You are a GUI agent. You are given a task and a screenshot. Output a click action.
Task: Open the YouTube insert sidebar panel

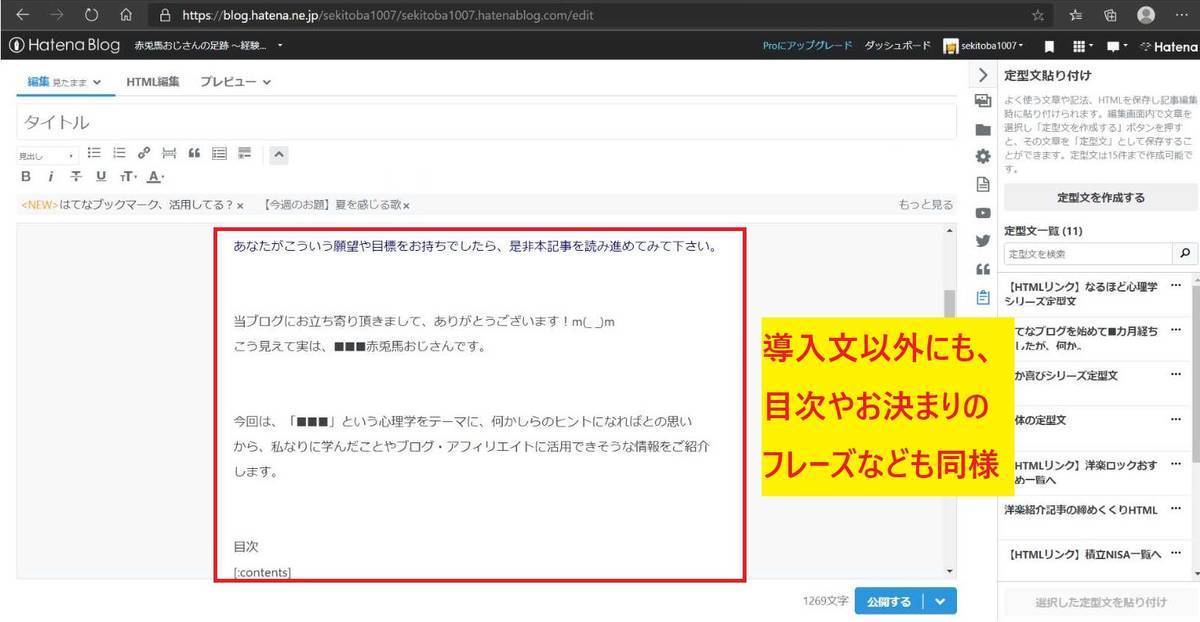tap(982, 212)
